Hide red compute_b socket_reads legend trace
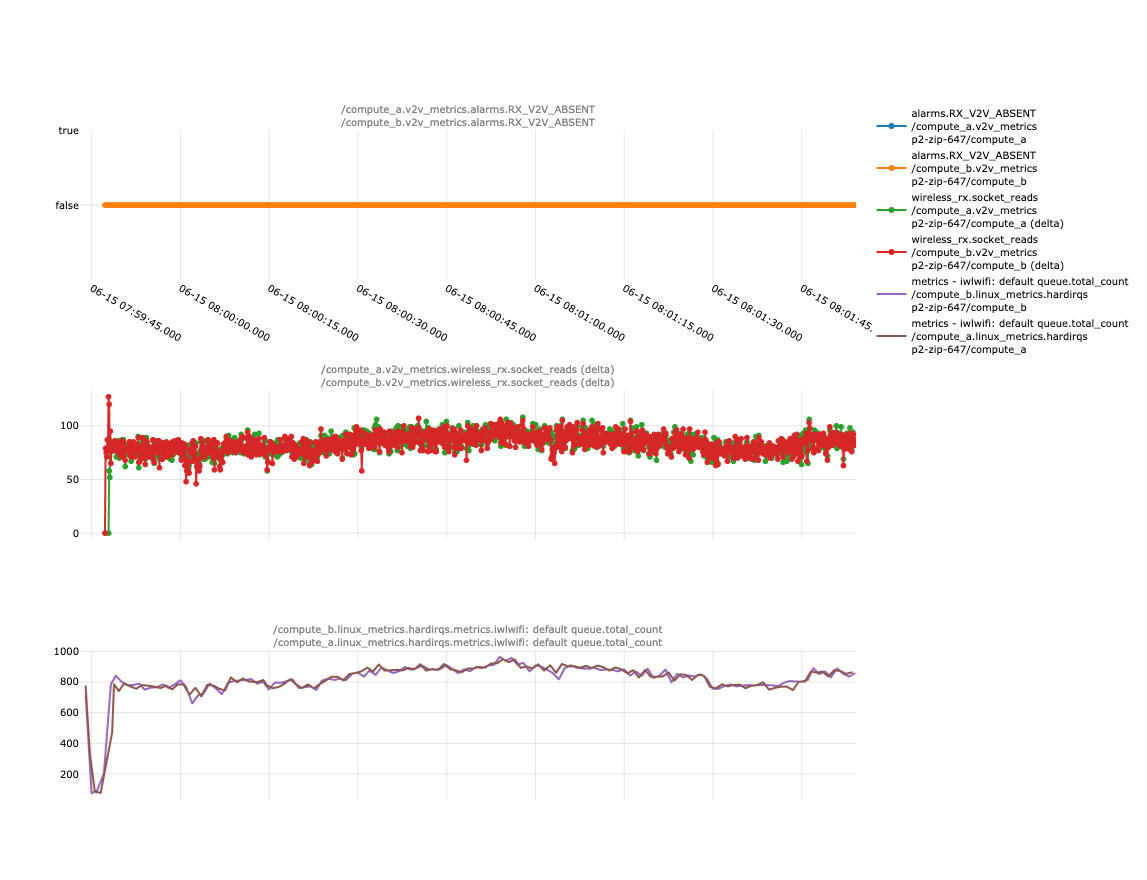The image size is (1147, 880). pyautogui.click(x=1002, y=252)
